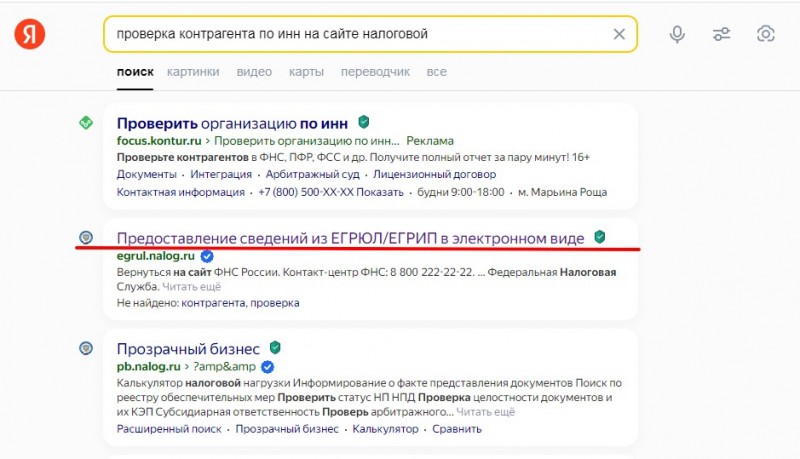Click the Yandex logo icon
The image size is (800, 459).
tap(30, 34)
